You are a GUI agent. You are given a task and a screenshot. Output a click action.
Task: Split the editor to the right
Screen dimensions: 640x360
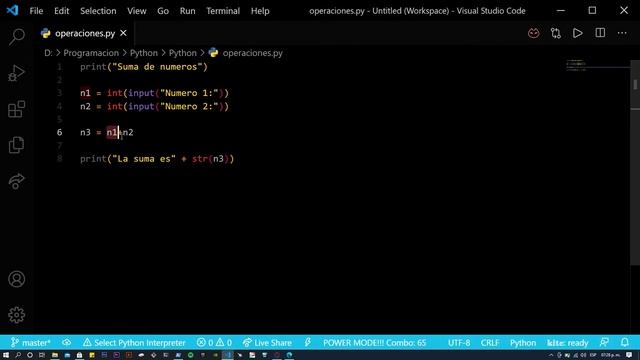(600, 33)
